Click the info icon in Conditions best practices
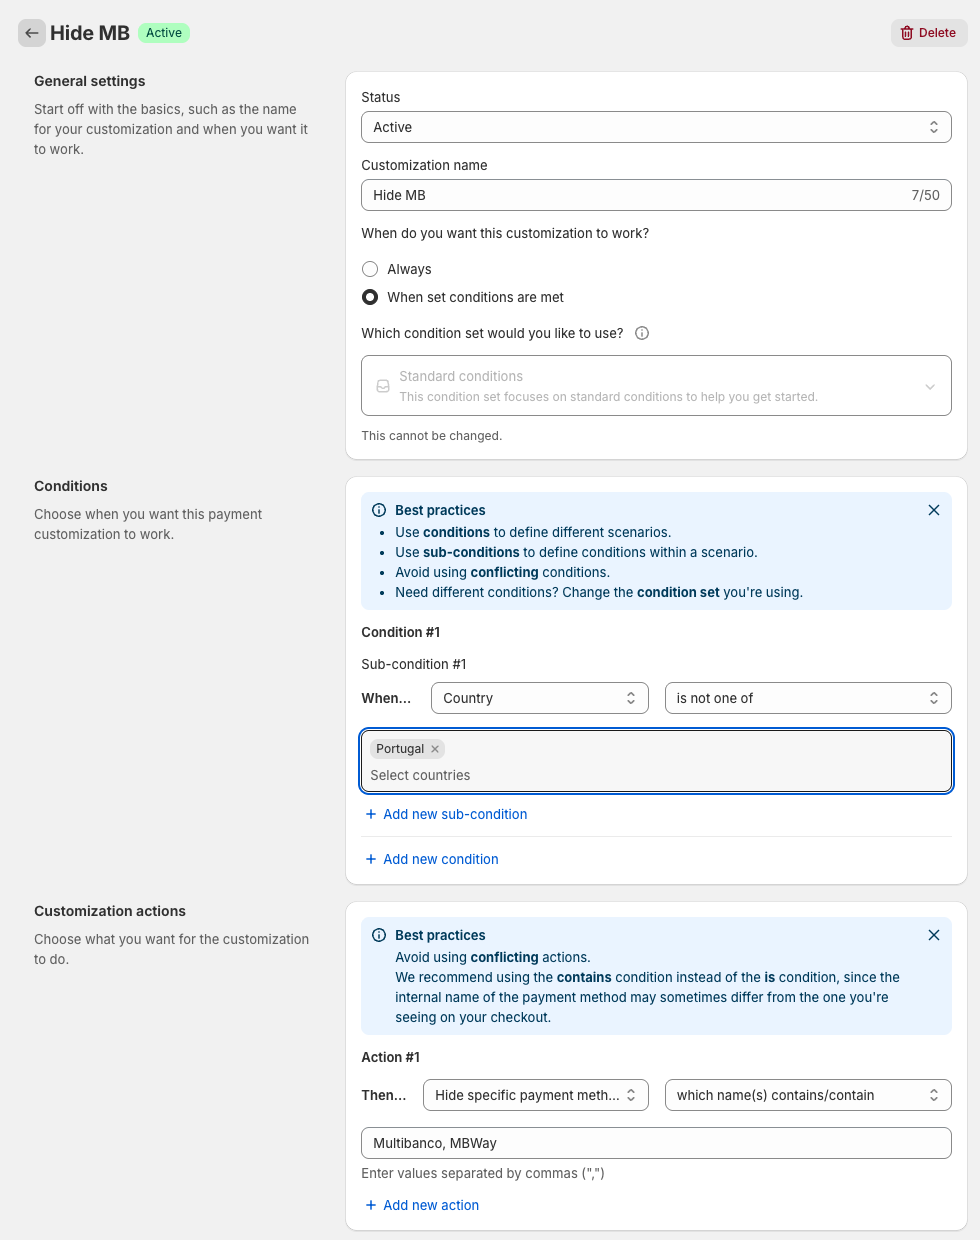980x1240 pixels. point(378,510)
